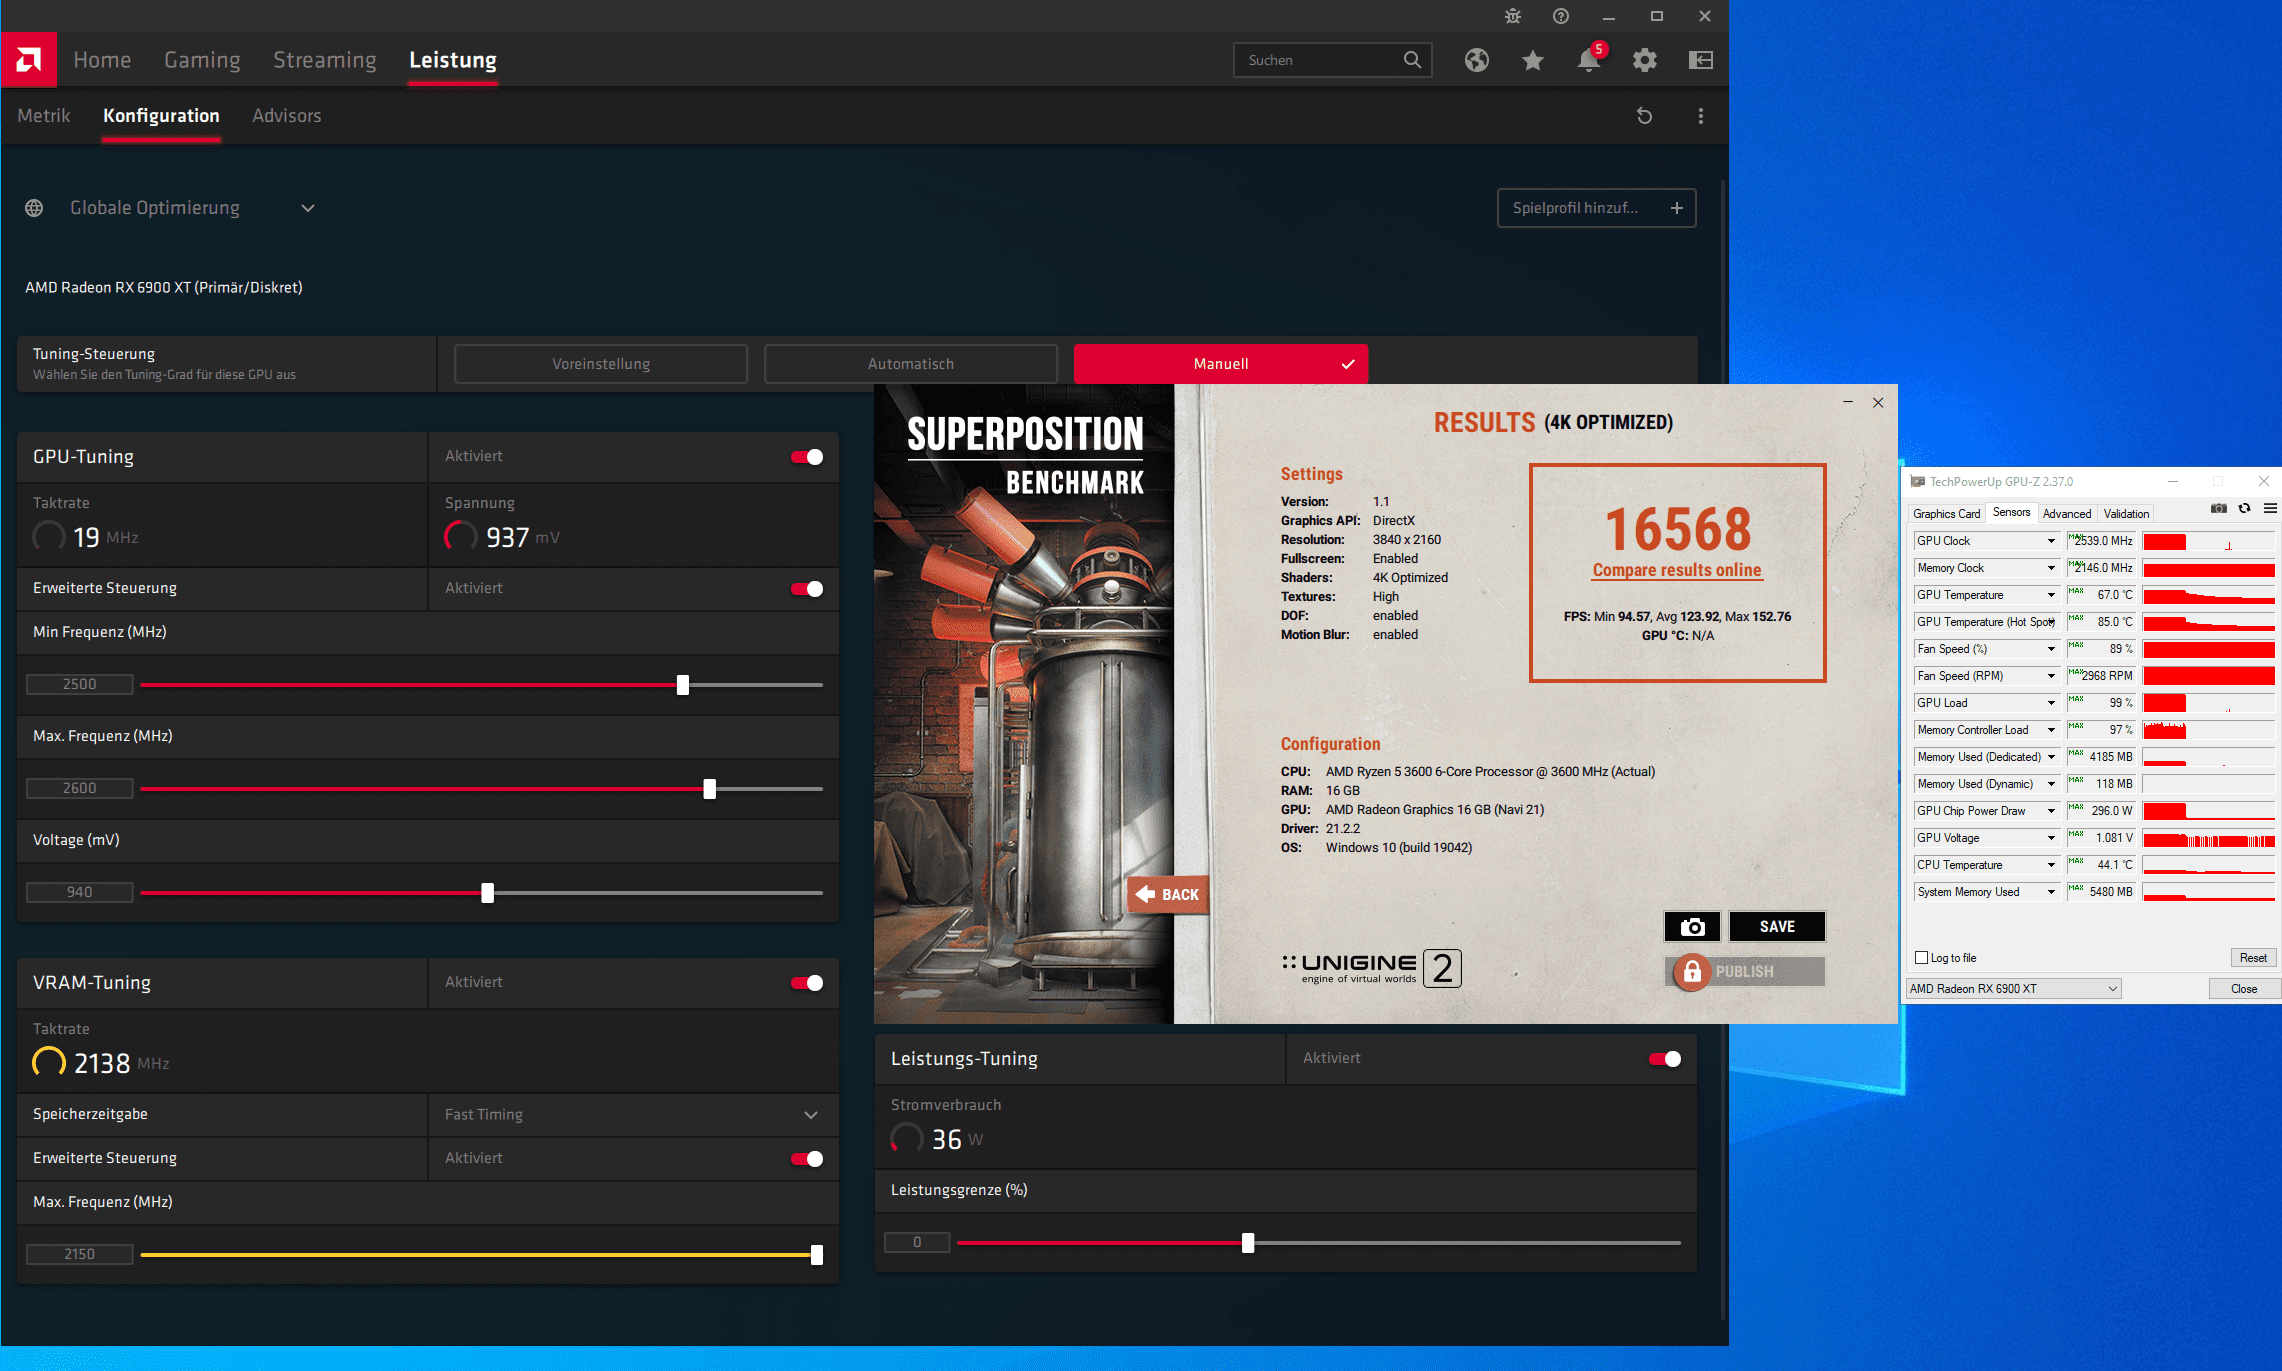The image size is (2282, 1371).
Task: Open GPU Temperature sensor dropdown
Action: pyautogui.click(x=2051, y=595)
